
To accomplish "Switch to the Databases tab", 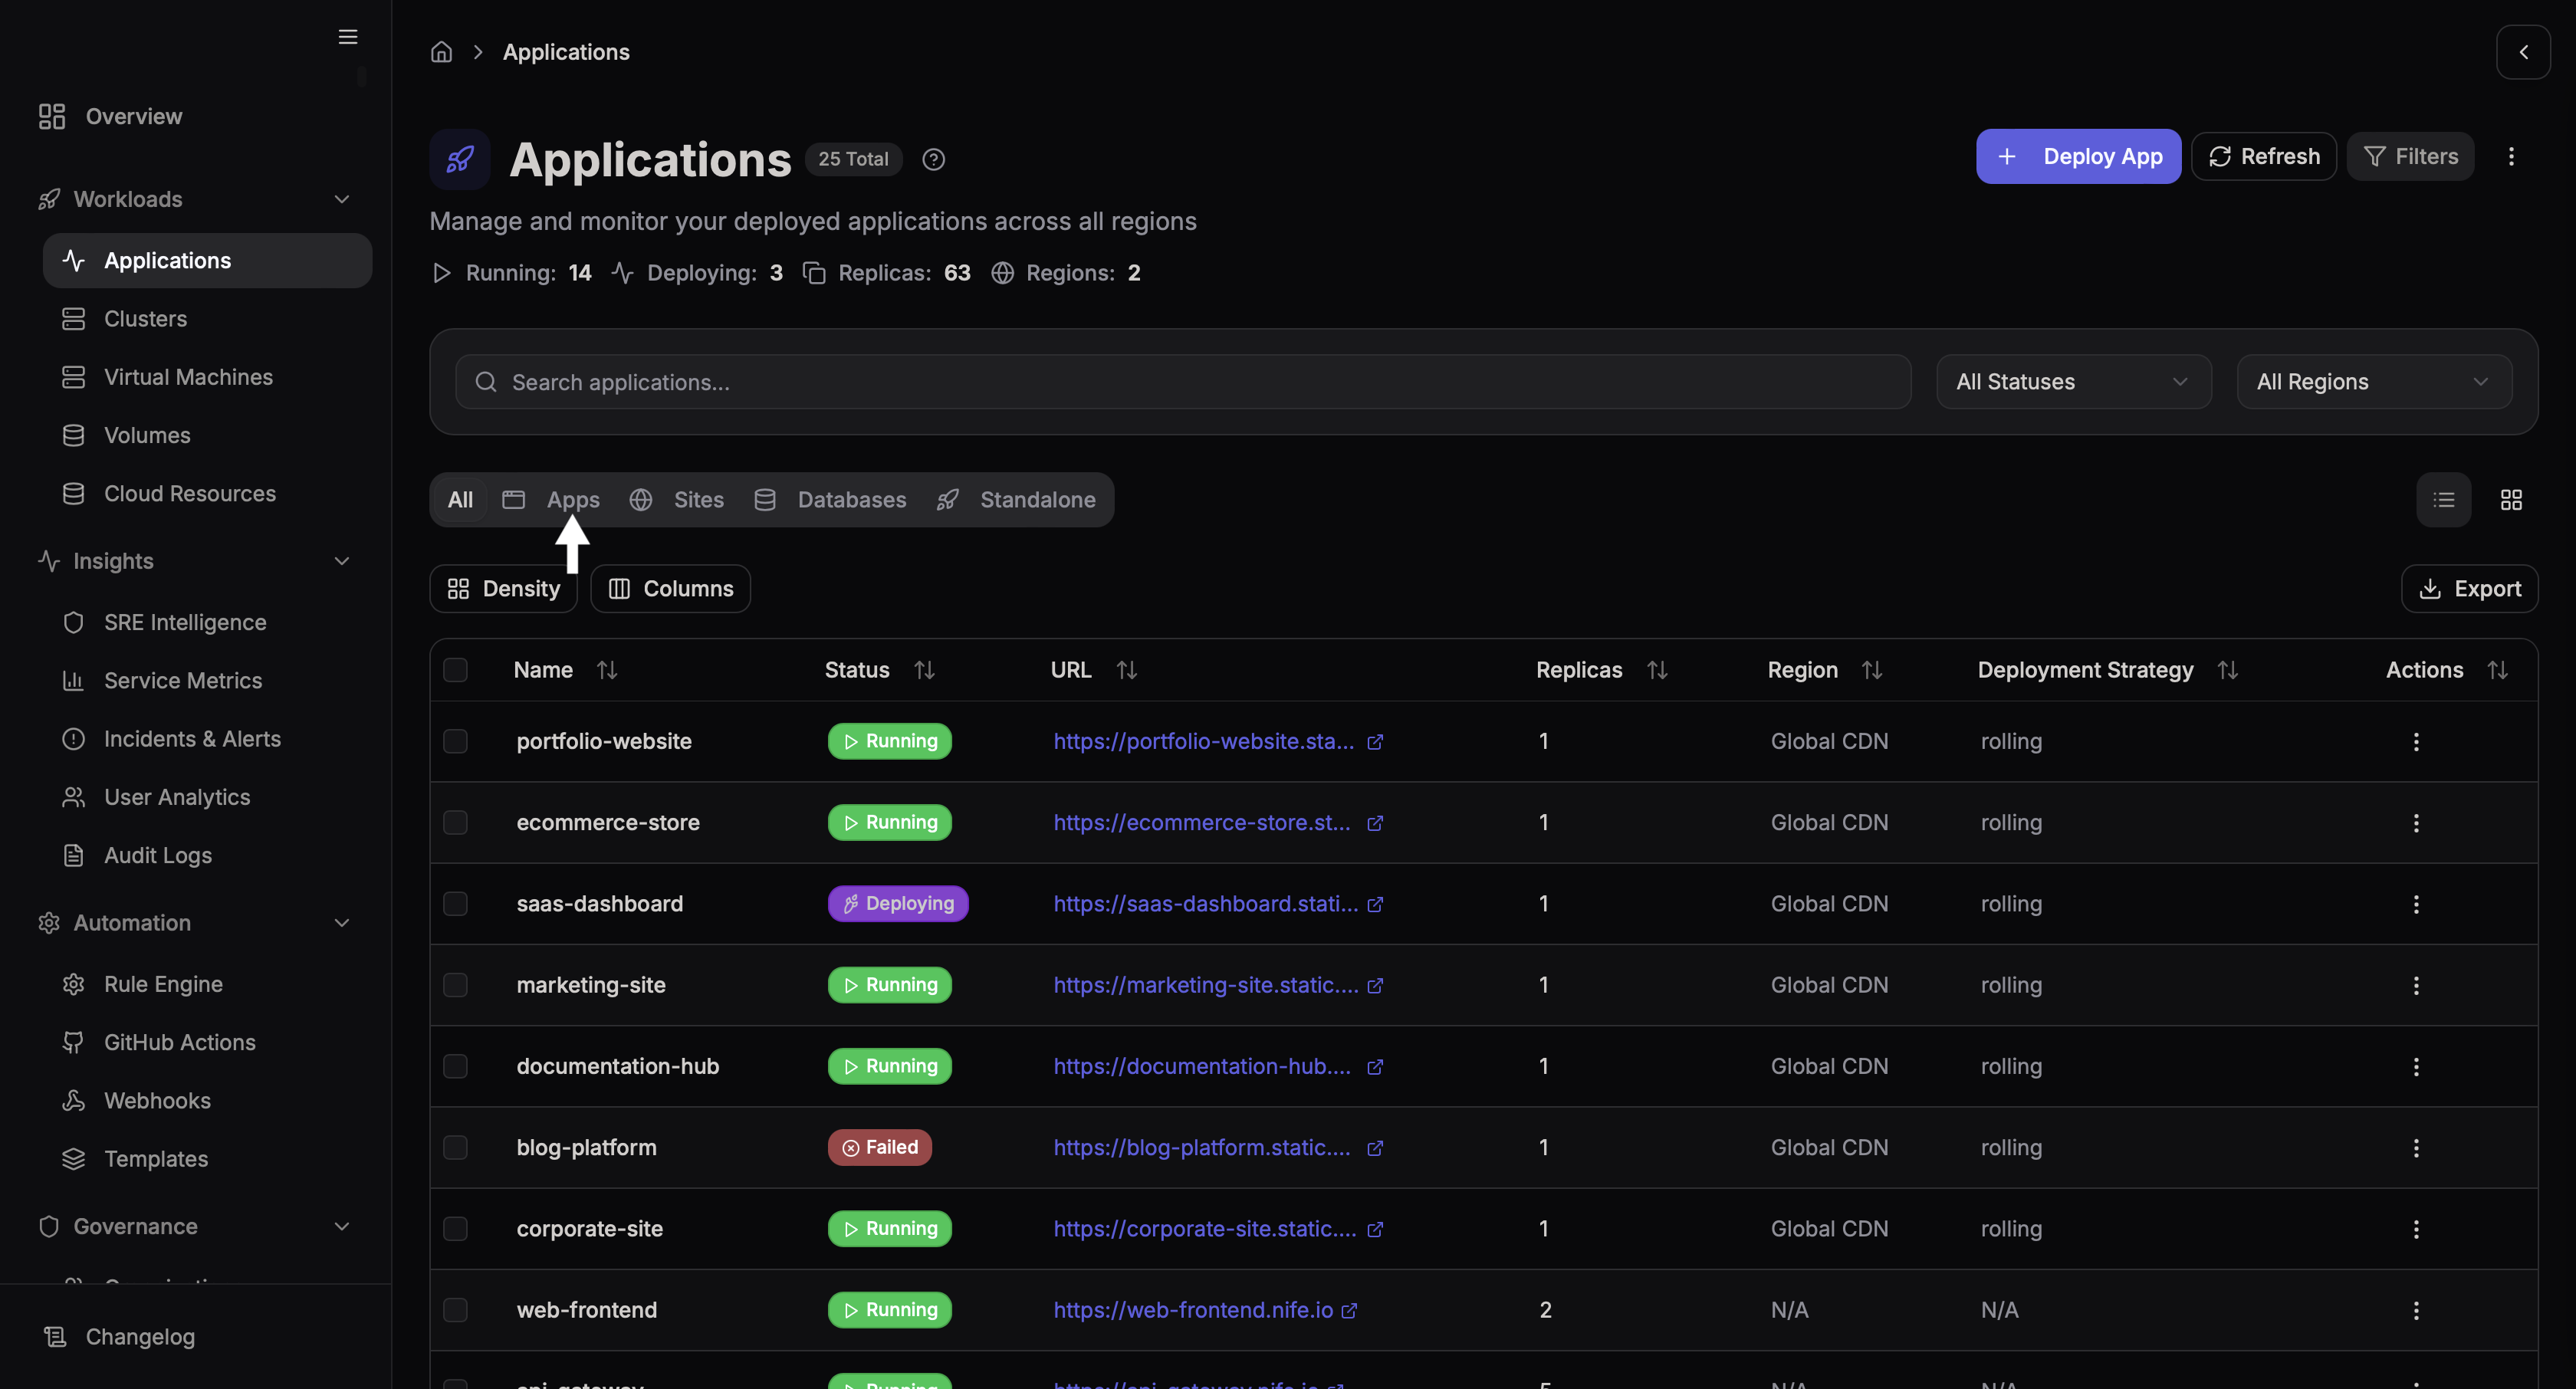I will (851, 499).
